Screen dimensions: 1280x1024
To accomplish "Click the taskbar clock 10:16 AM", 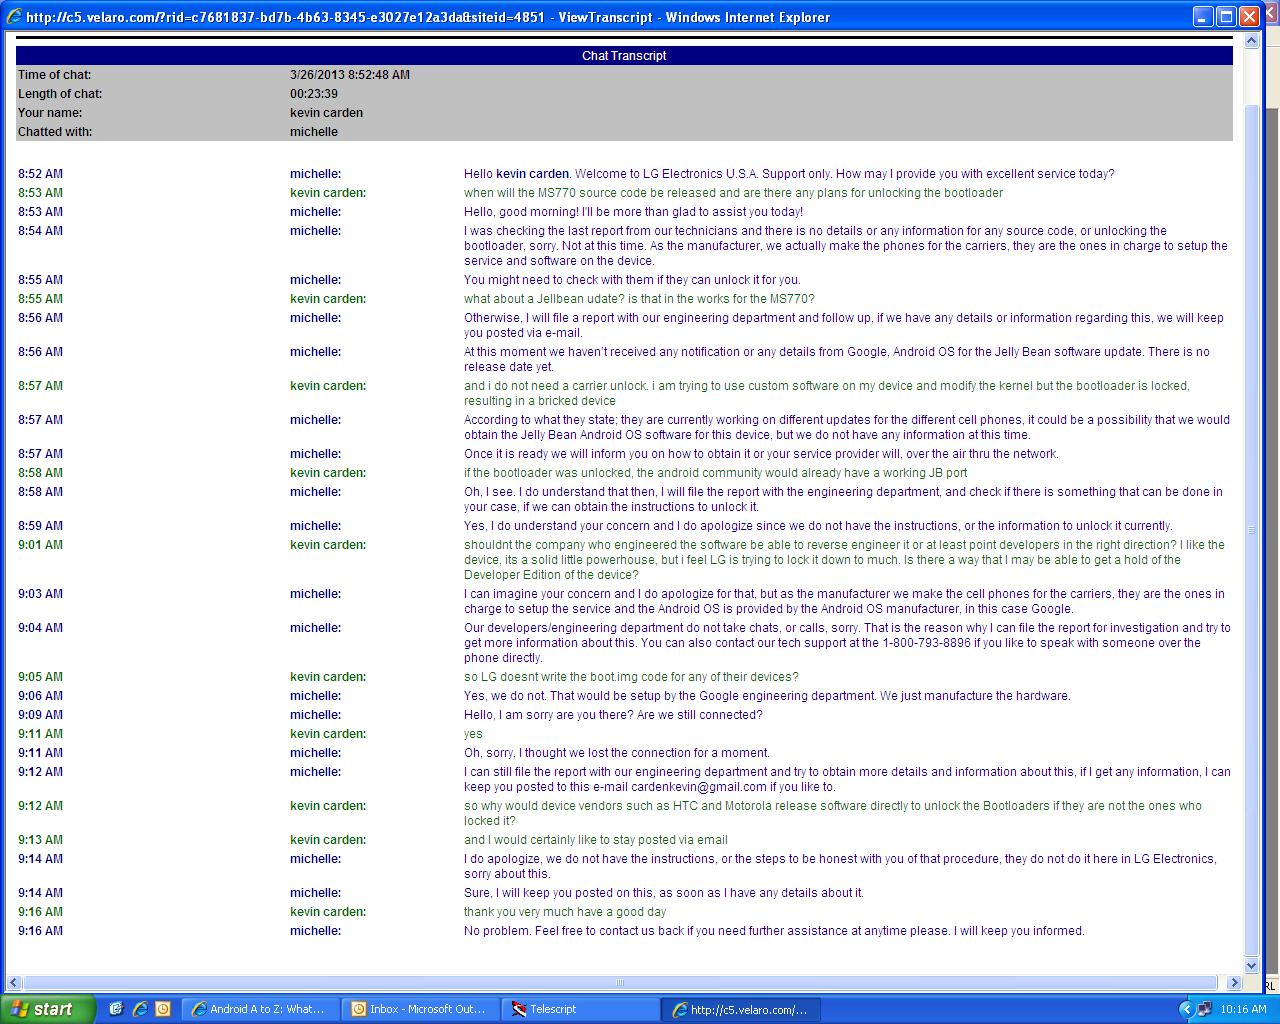I will (1244, 1009).
